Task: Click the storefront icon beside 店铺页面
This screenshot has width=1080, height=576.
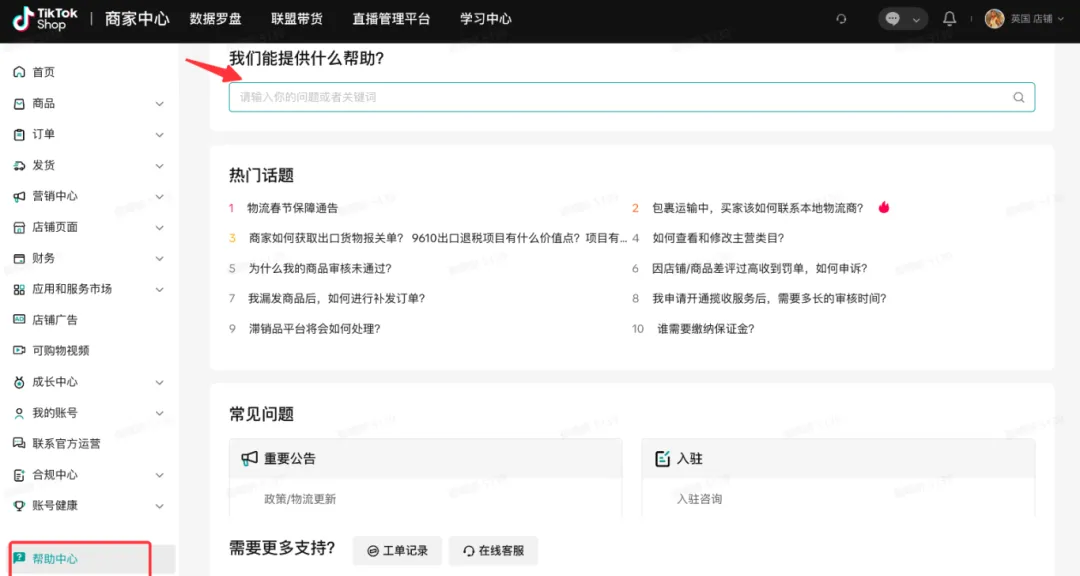Action: pos(19,227)
